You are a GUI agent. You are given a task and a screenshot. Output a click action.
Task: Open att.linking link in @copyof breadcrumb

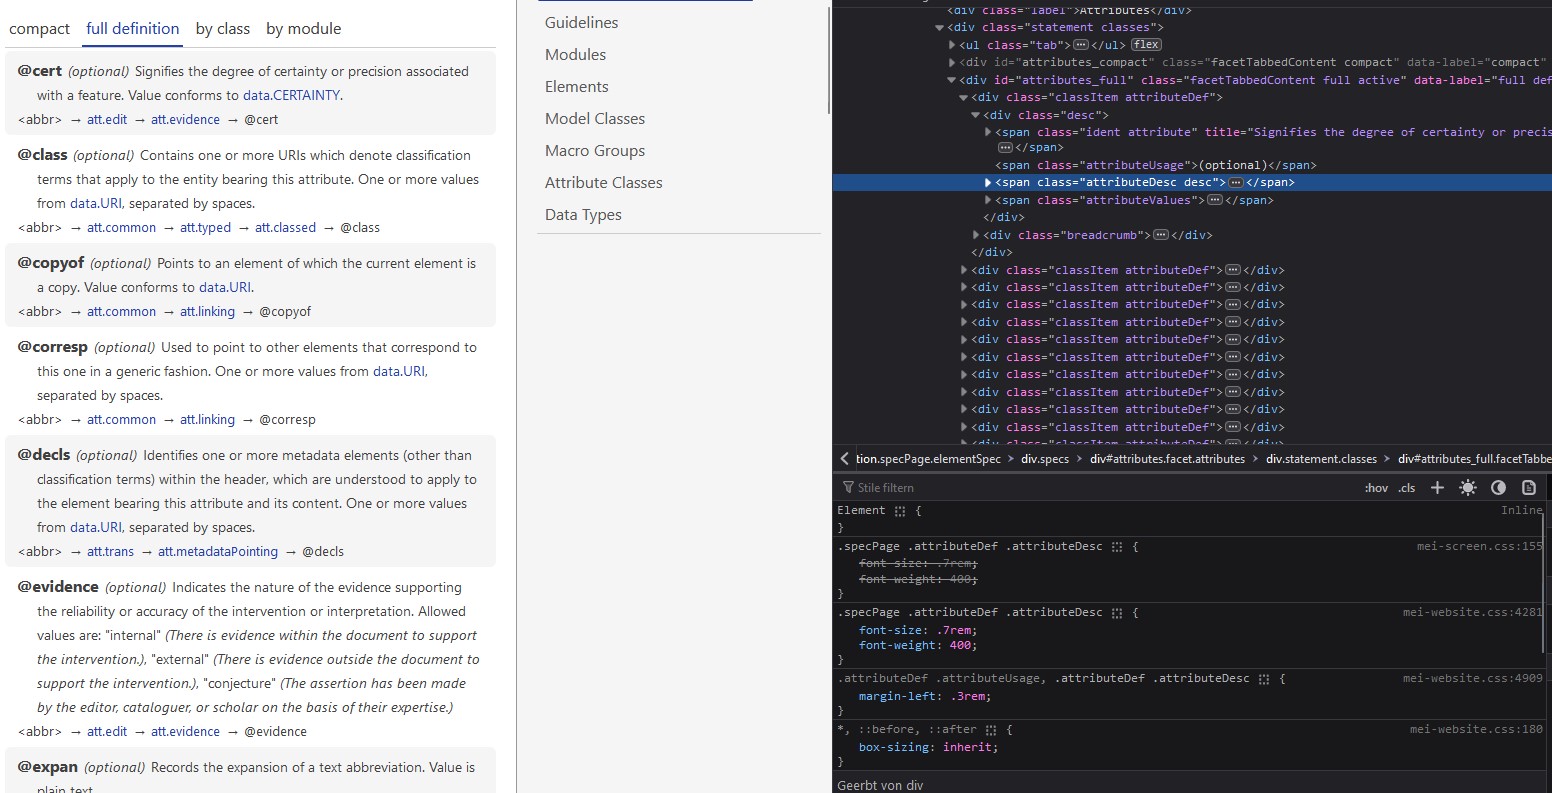[207, 312]
